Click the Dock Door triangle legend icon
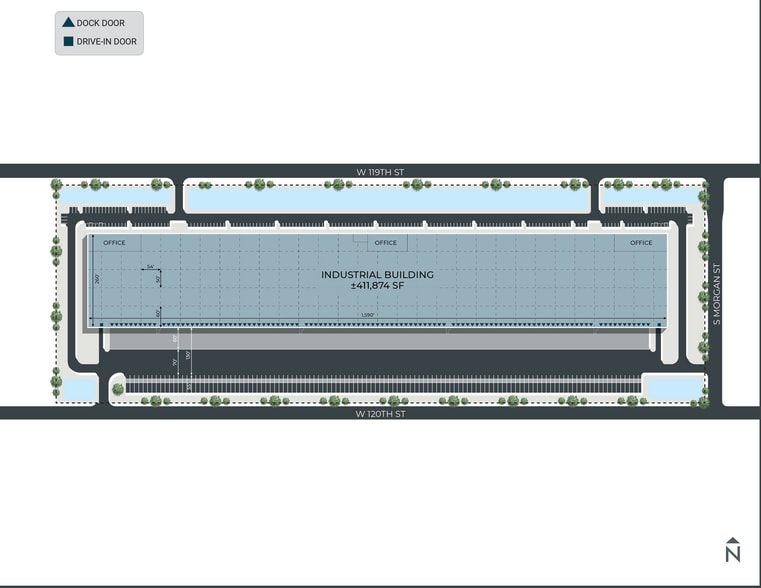This screenshot has width=761, height=588. tap(68, 22)
